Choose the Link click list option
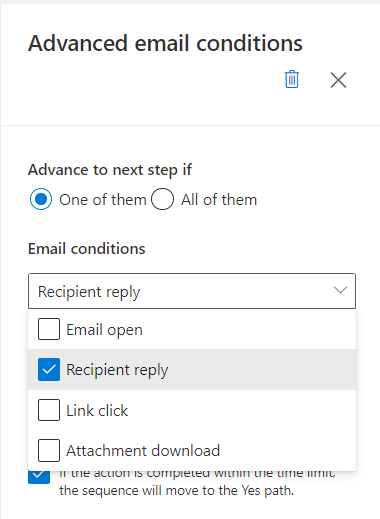Image resolution: width=380 pixels, height=519 pixels. (x=192, y=410)
